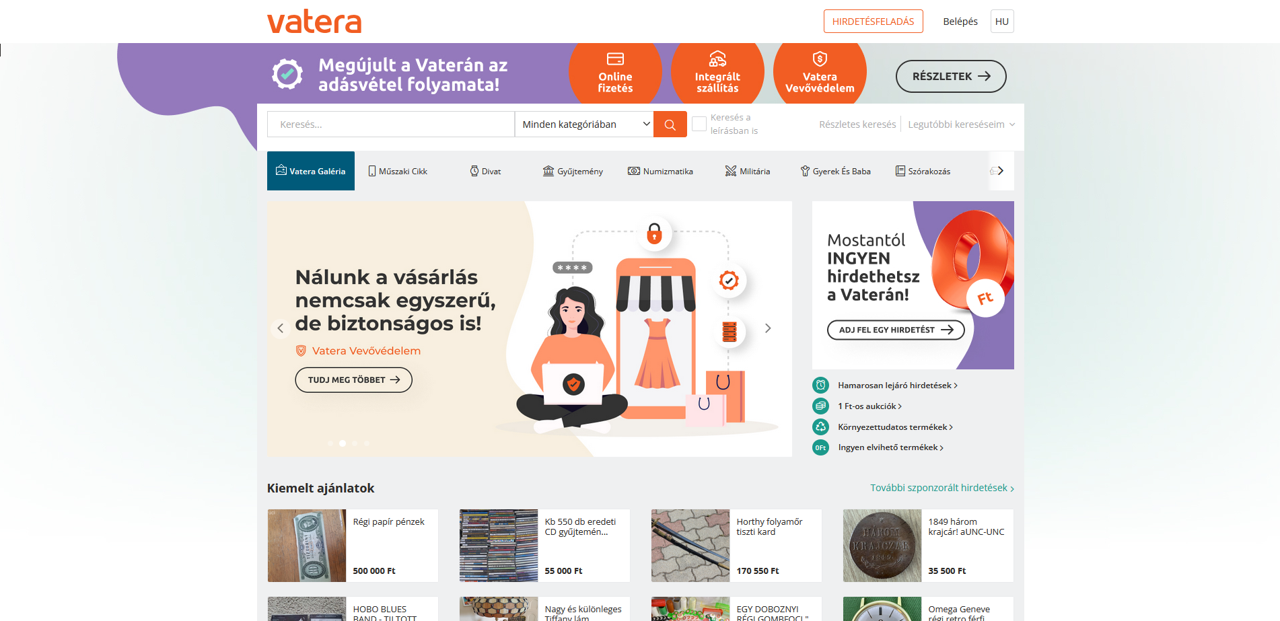Open the Omega Geneve listing title
The width and height of the screenshot is (1280, 621).
(x=959, y=613)
